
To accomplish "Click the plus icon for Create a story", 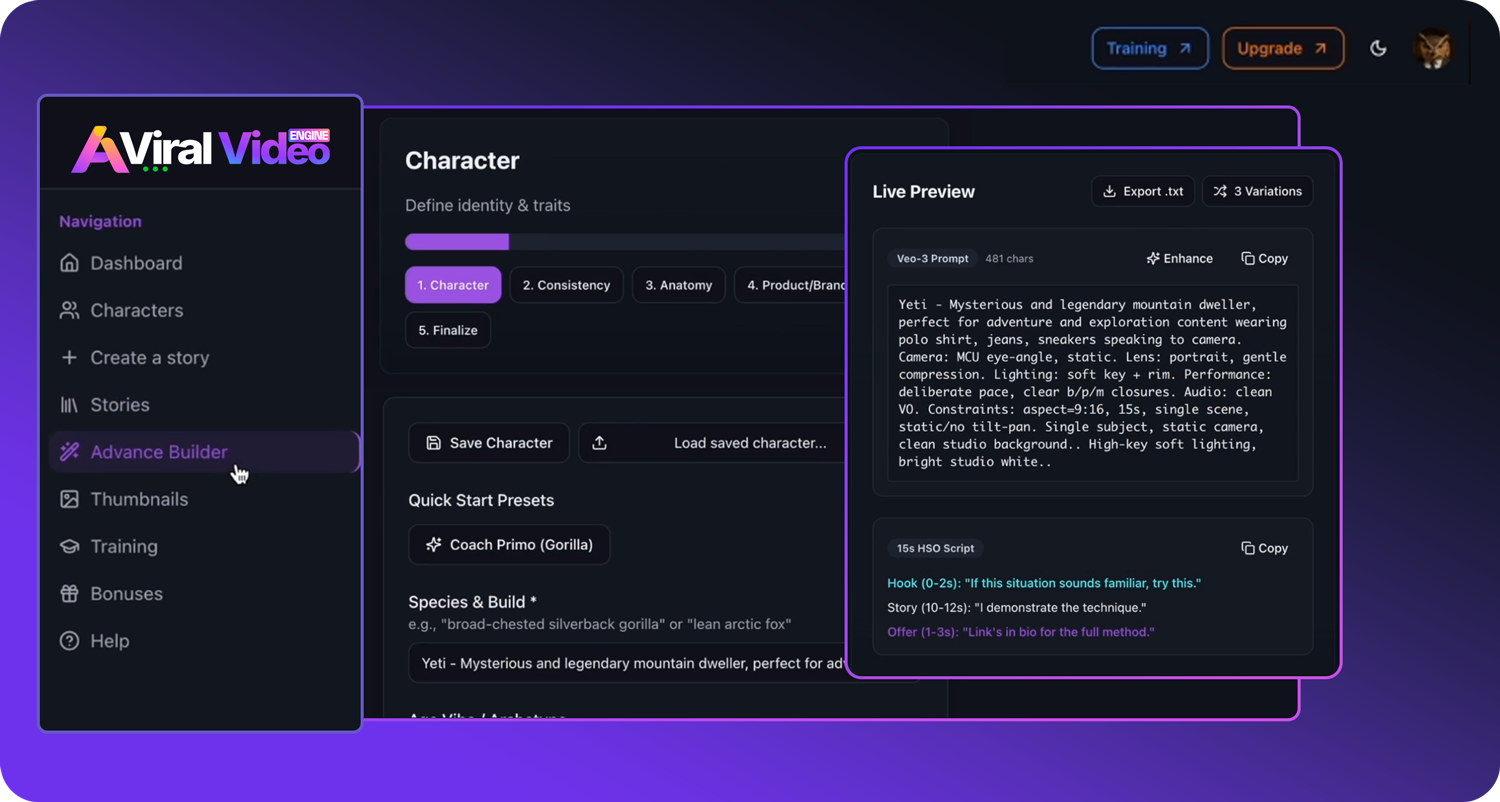I will point(69,357).
